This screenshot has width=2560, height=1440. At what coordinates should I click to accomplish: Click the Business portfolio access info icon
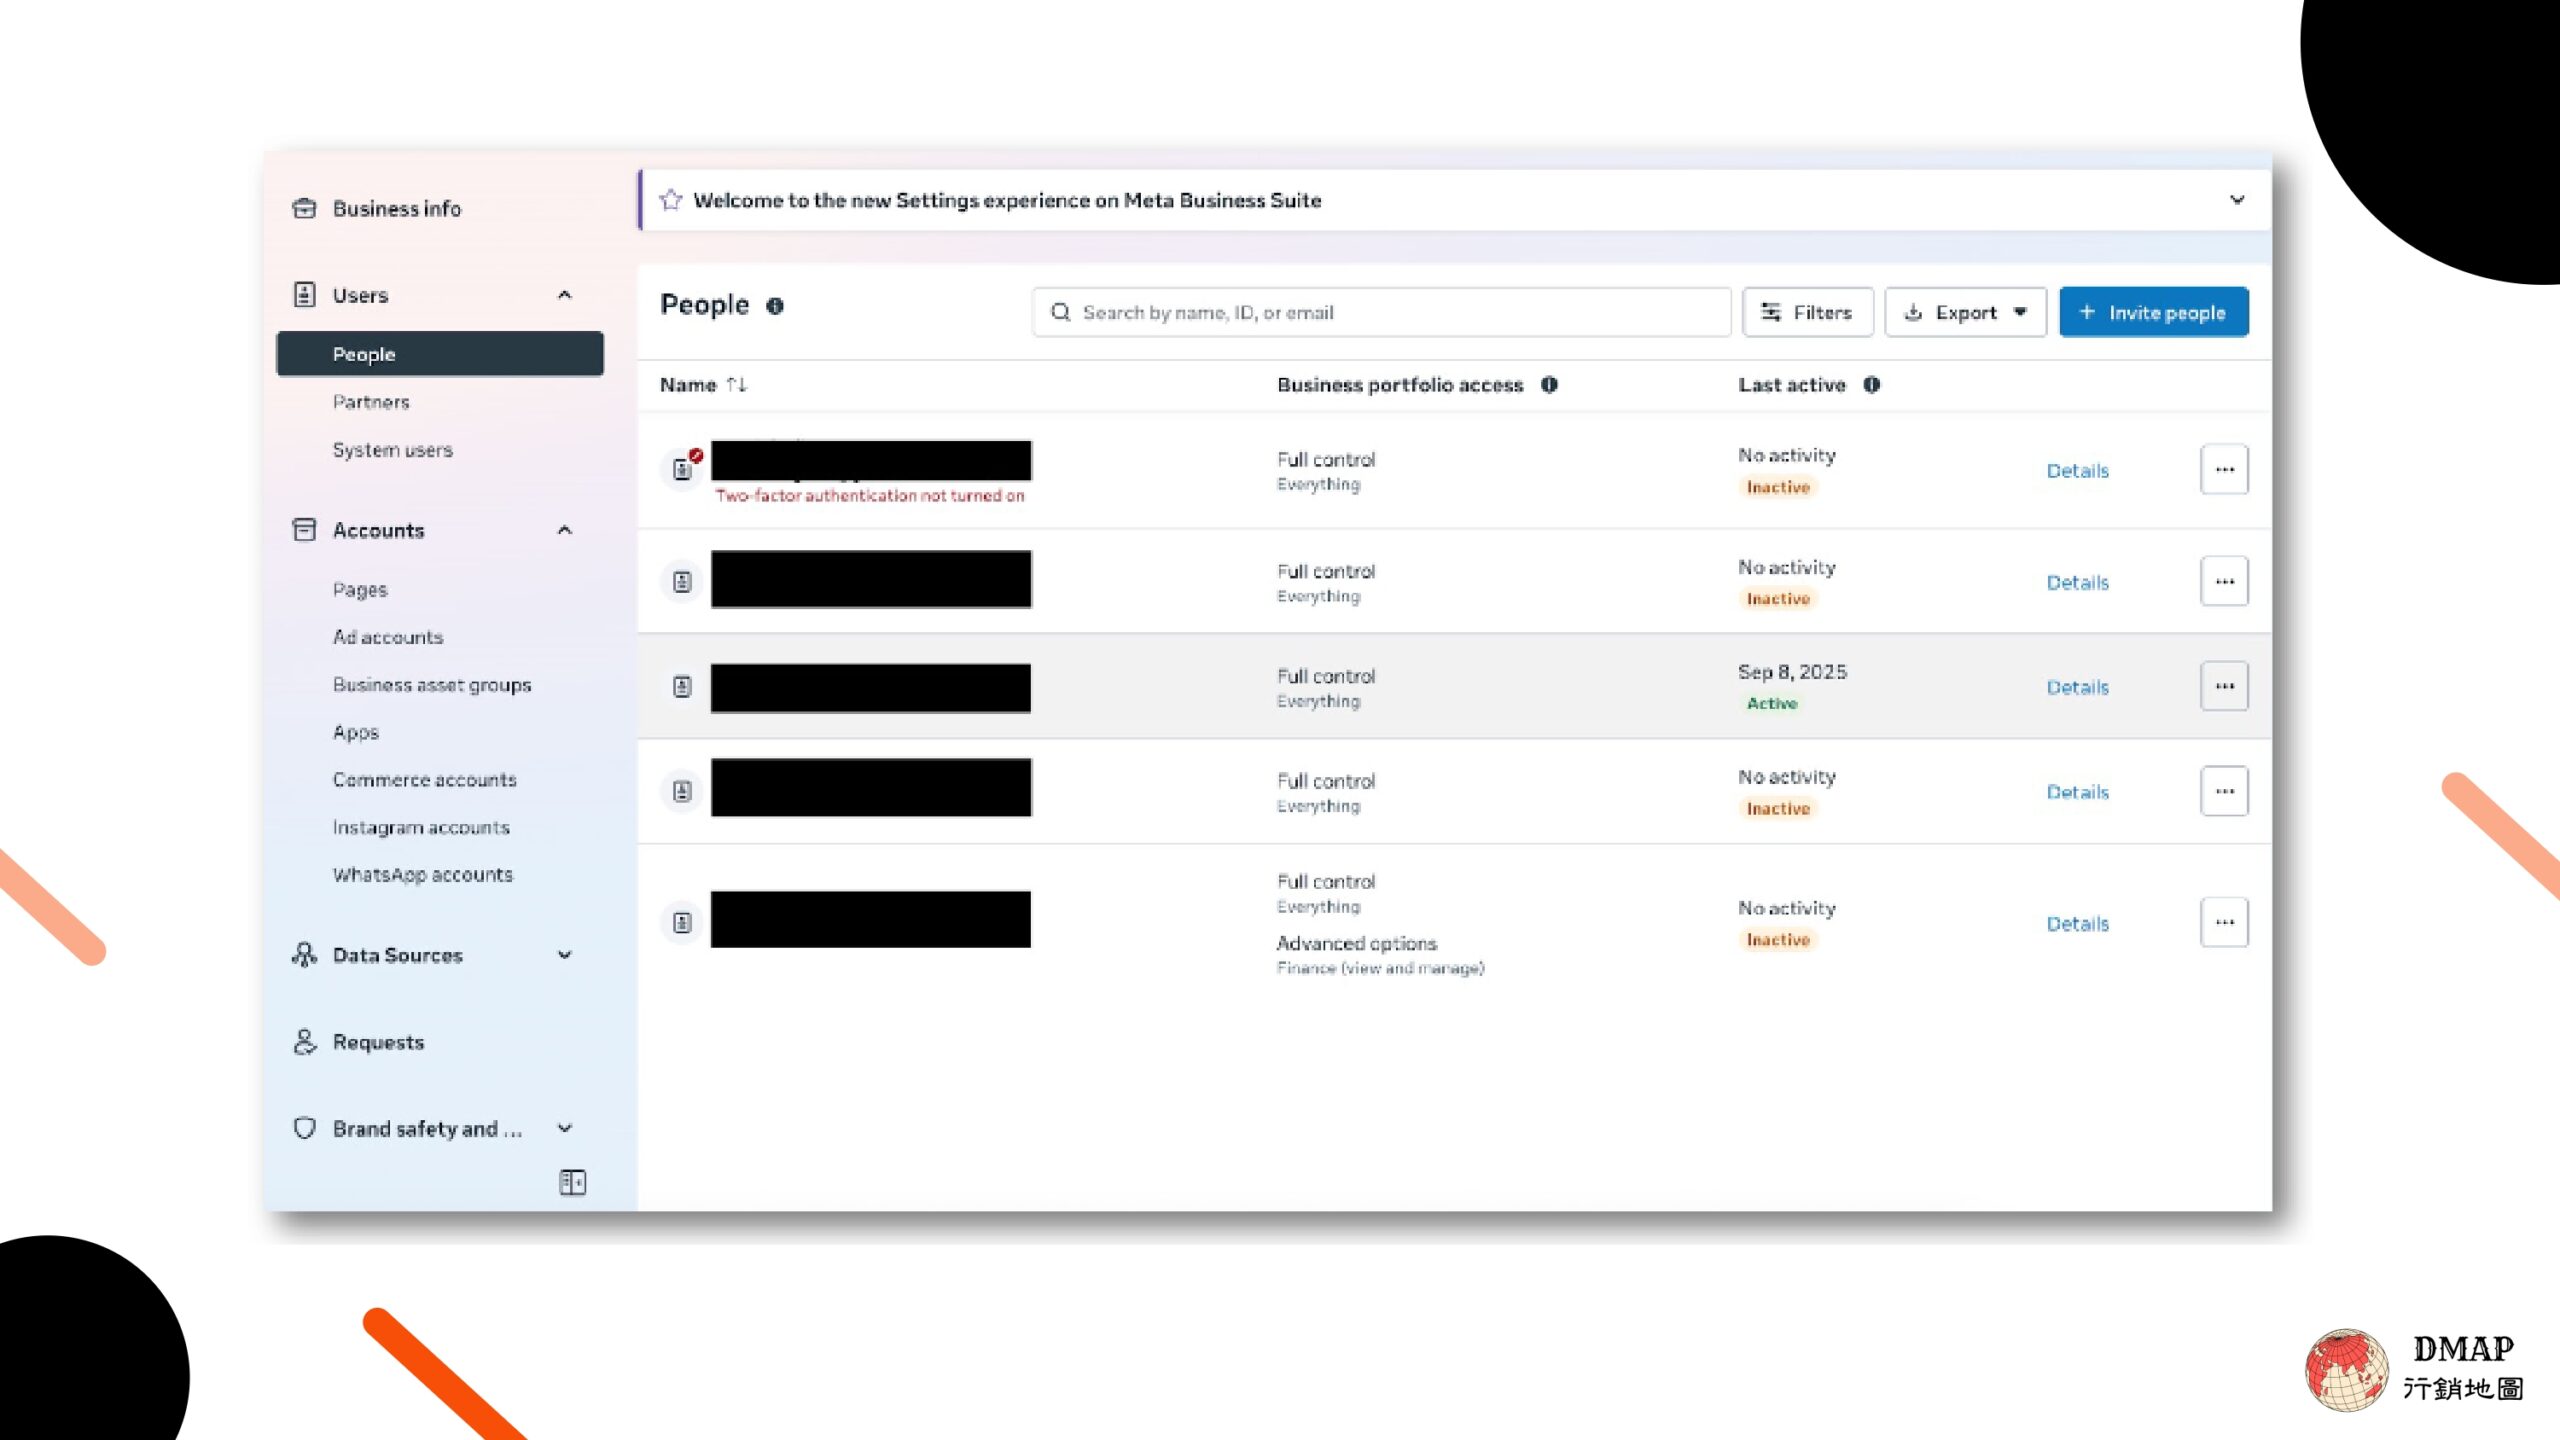(1549, 385)
